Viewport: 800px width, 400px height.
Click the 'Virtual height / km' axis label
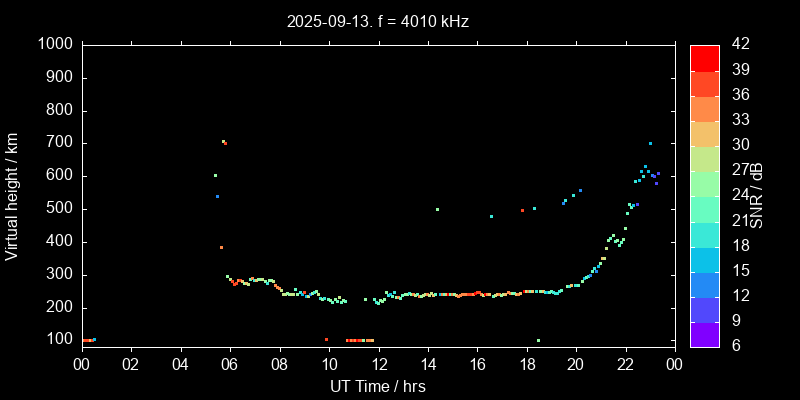click(12, 197)
